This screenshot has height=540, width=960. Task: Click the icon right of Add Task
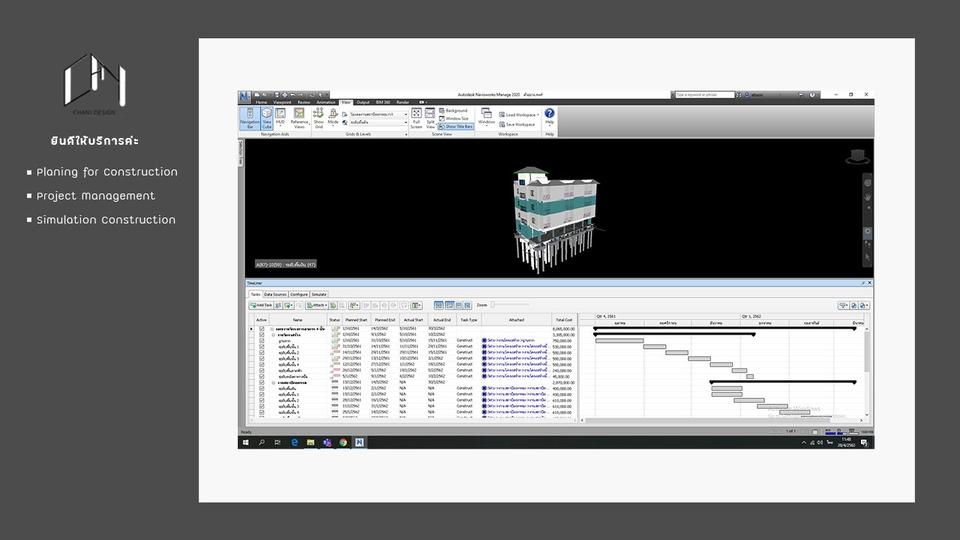pos(278,305)
